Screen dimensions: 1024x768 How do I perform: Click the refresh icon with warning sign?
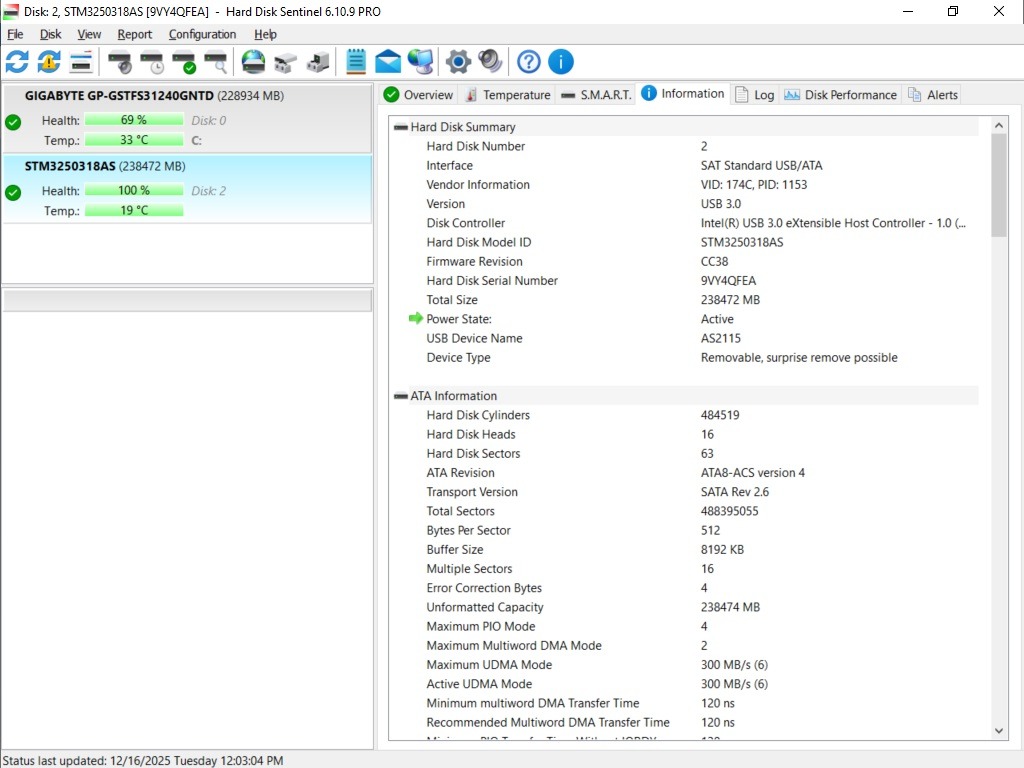coord(49,62)
